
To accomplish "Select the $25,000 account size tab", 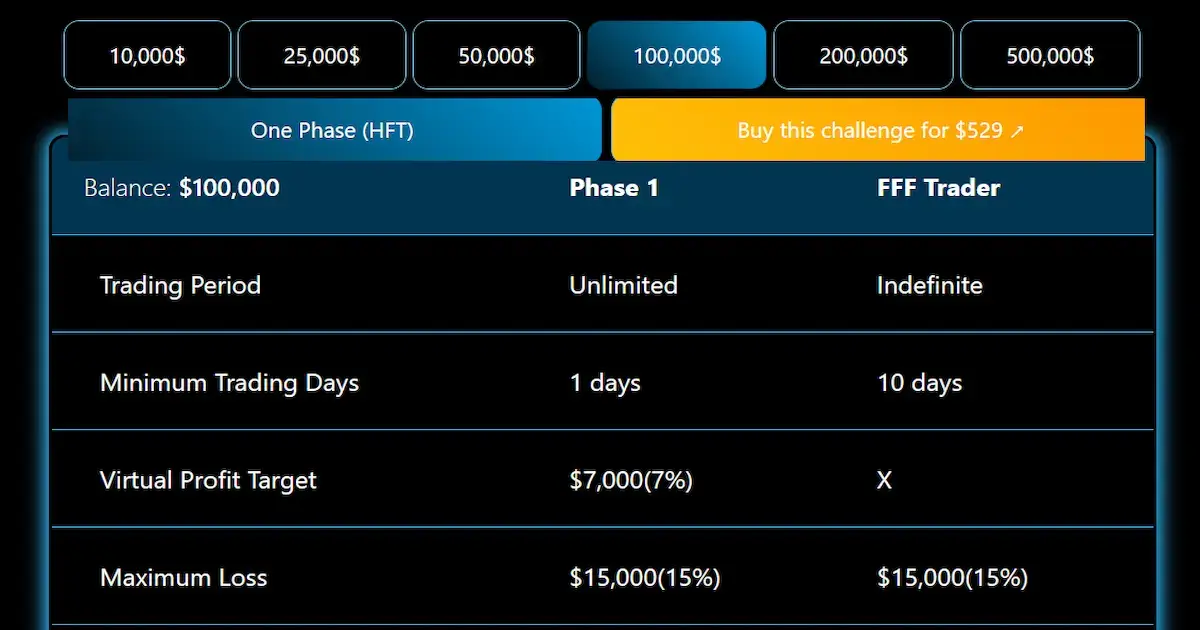I will tap(322, 55).
